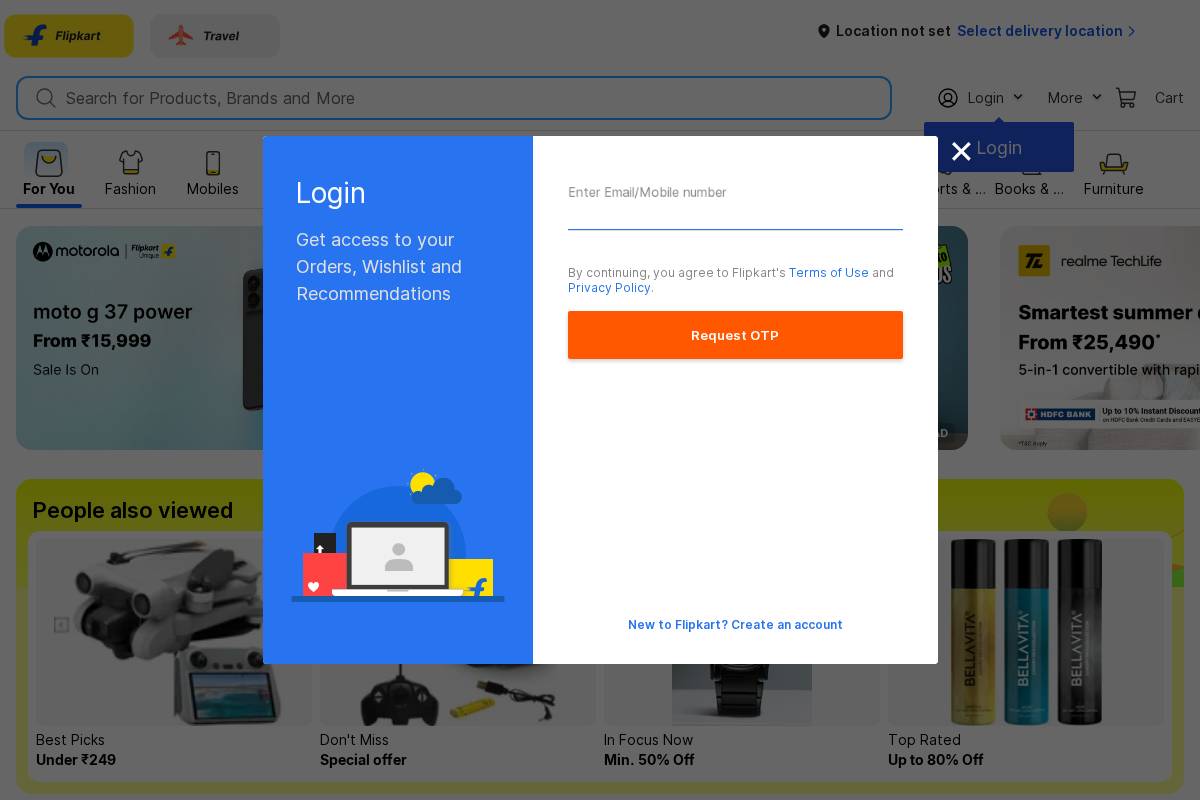The image size is (1200, 800).
Task: Click the Login tooltip label behind dialog
Action: click(999, 148)
